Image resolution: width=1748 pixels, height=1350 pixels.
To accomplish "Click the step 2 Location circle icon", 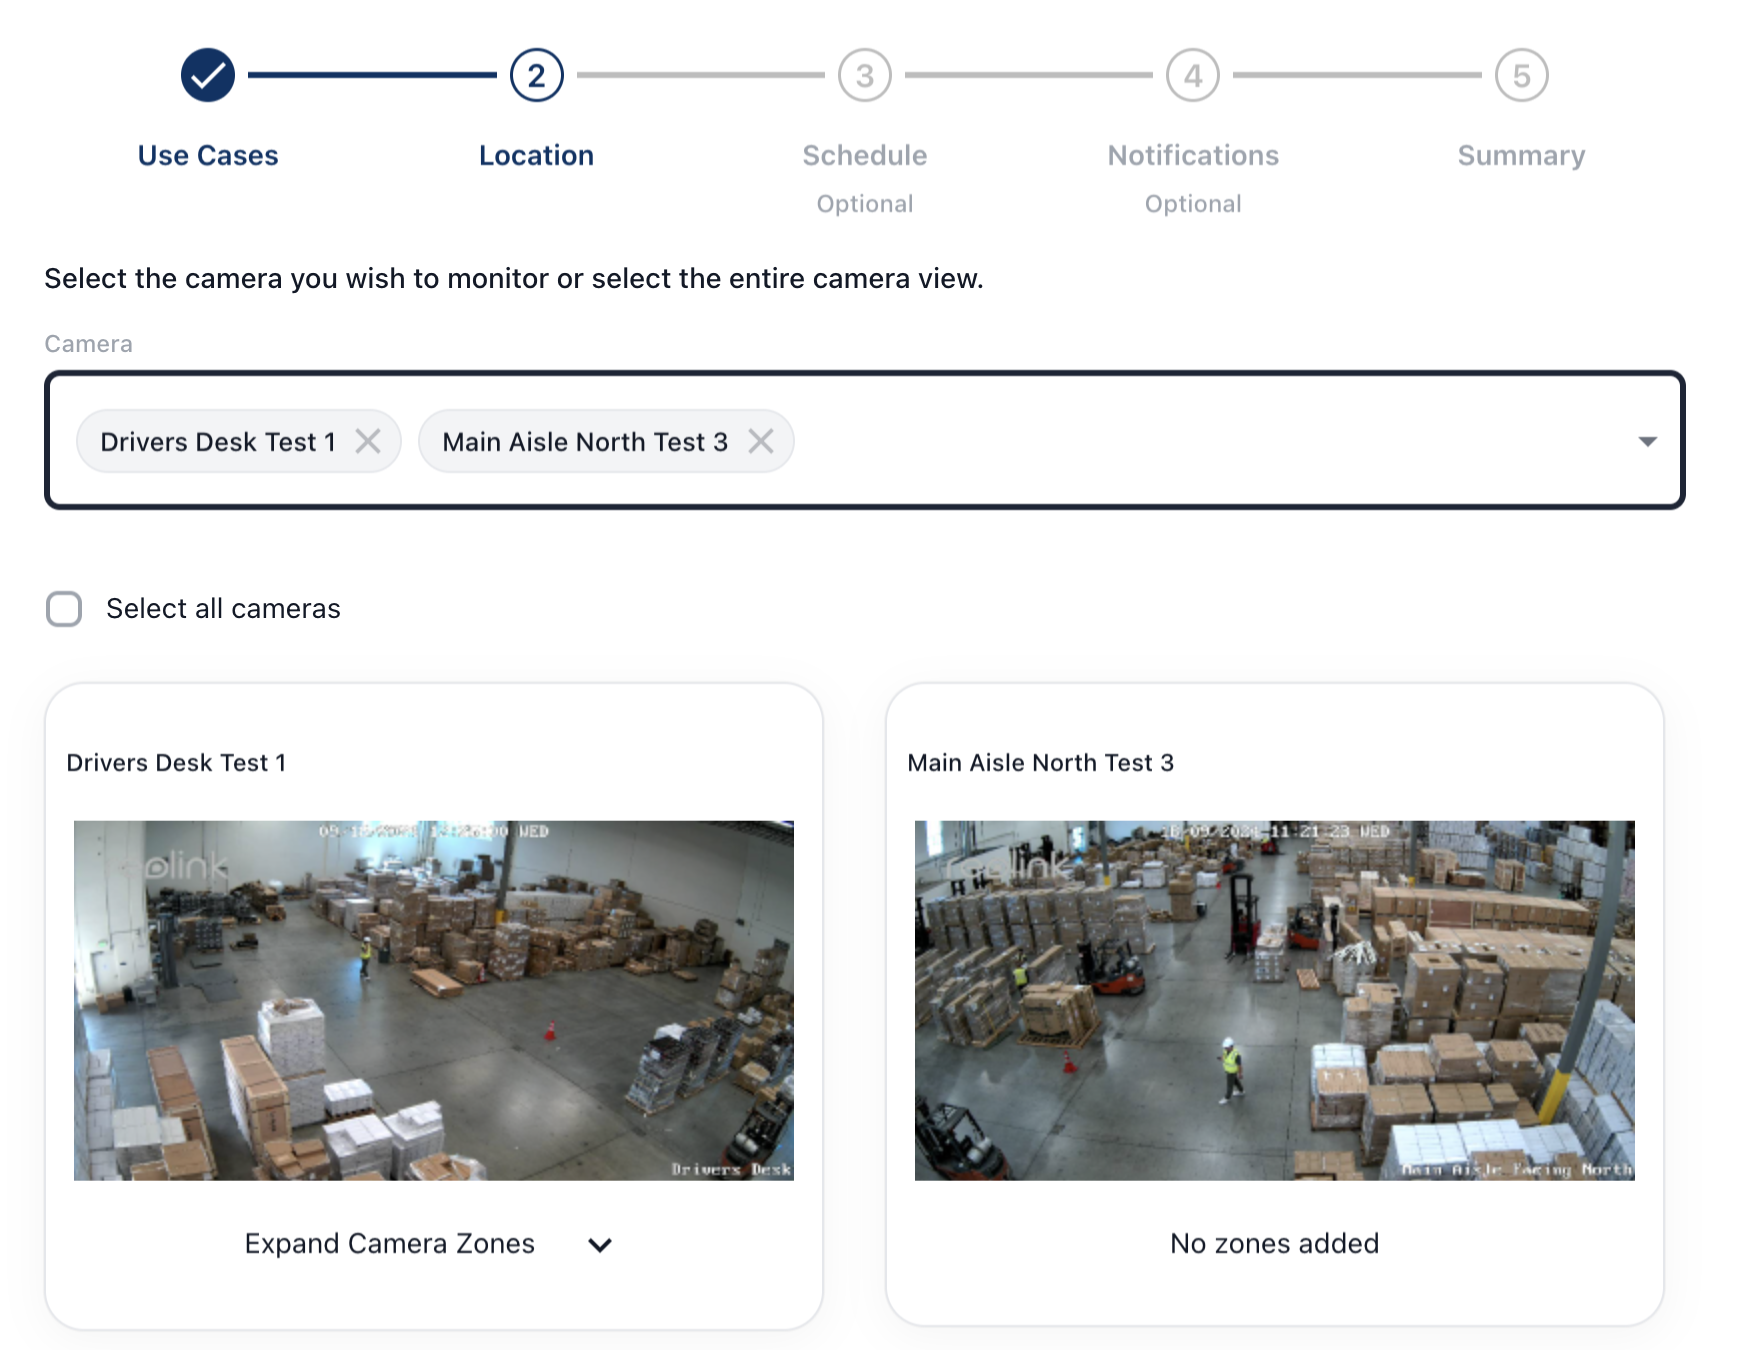I will (x=536, y=75).
